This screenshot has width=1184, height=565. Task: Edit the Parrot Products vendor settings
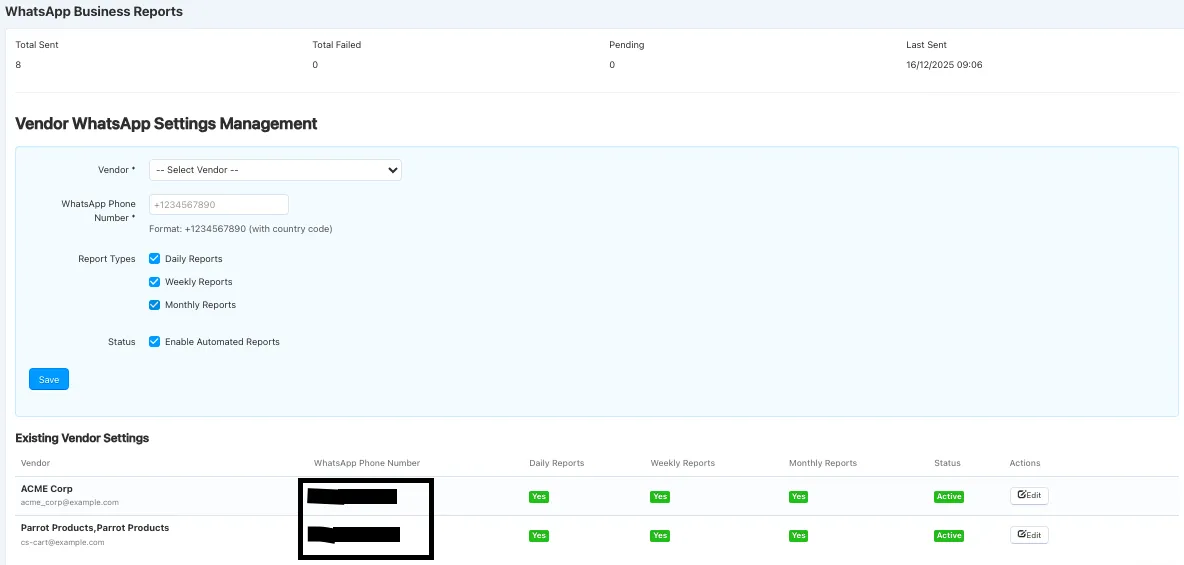(x=1029, y=535)
